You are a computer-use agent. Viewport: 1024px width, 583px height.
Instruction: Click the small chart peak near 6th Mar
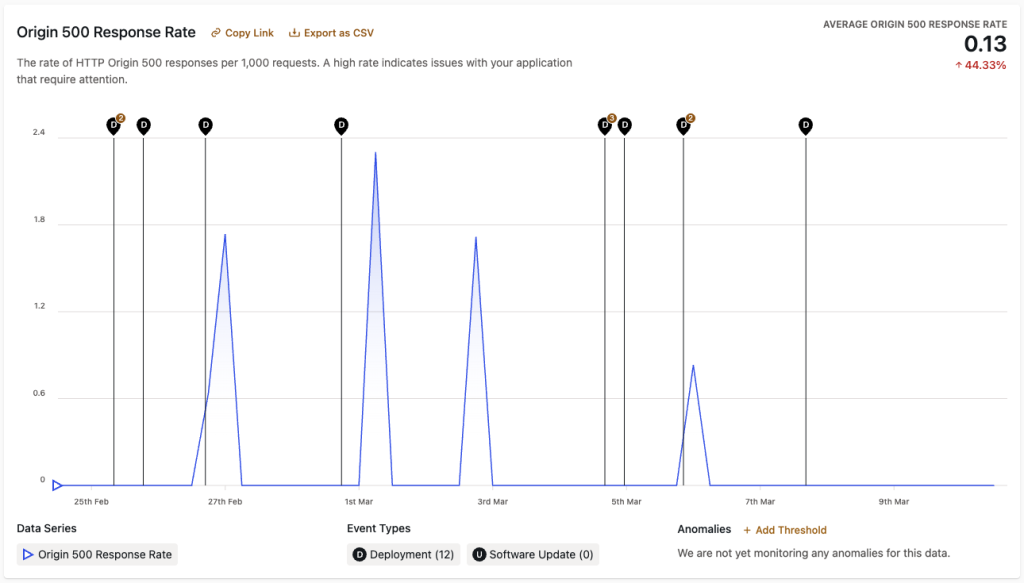[x=693, y=367]
